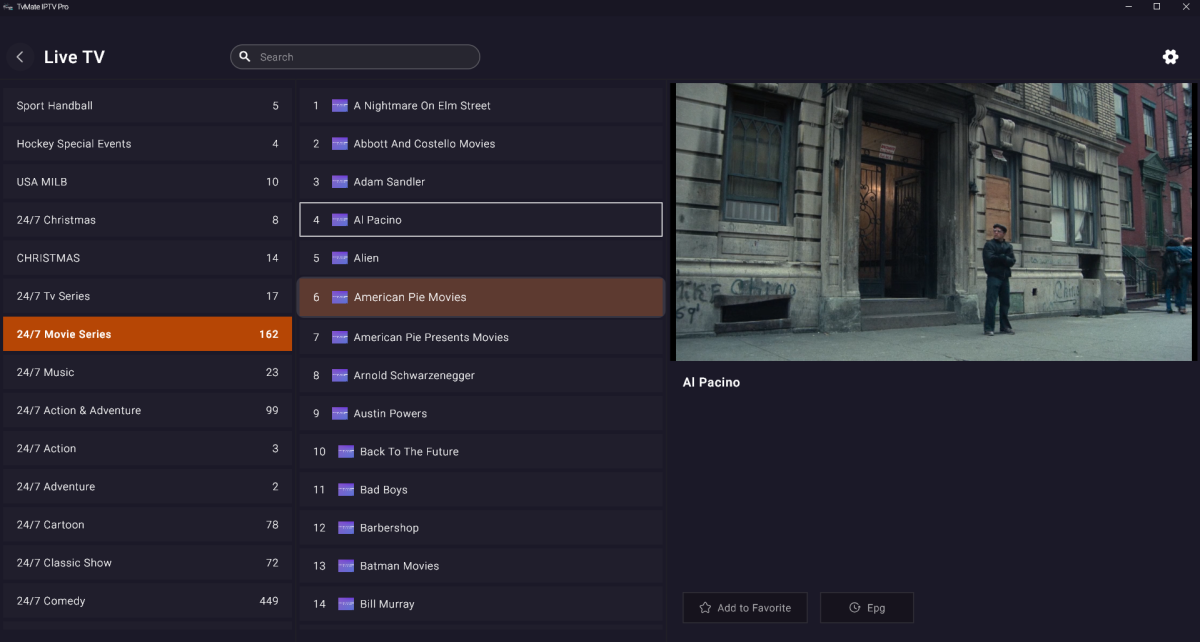Open the 24/7 Cartoon category

point(147,525)
